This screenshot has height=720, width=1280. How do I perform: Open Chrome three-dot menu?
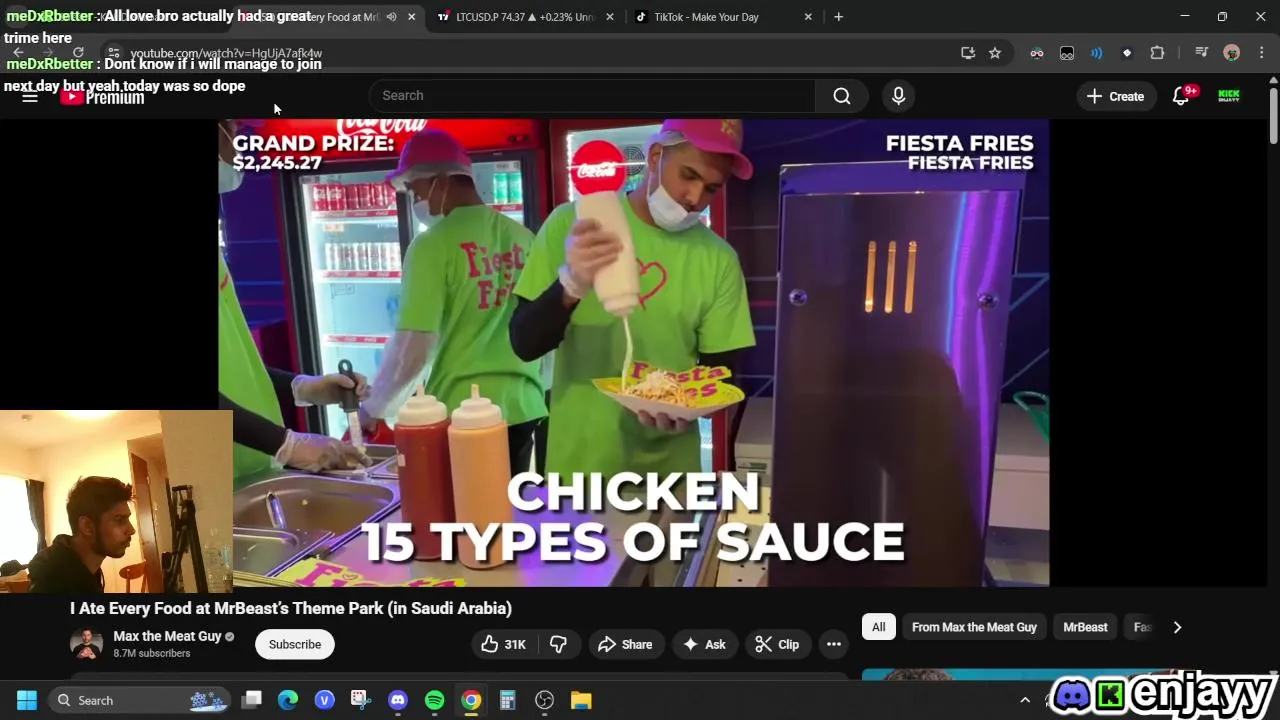(x=1262, y=53)
